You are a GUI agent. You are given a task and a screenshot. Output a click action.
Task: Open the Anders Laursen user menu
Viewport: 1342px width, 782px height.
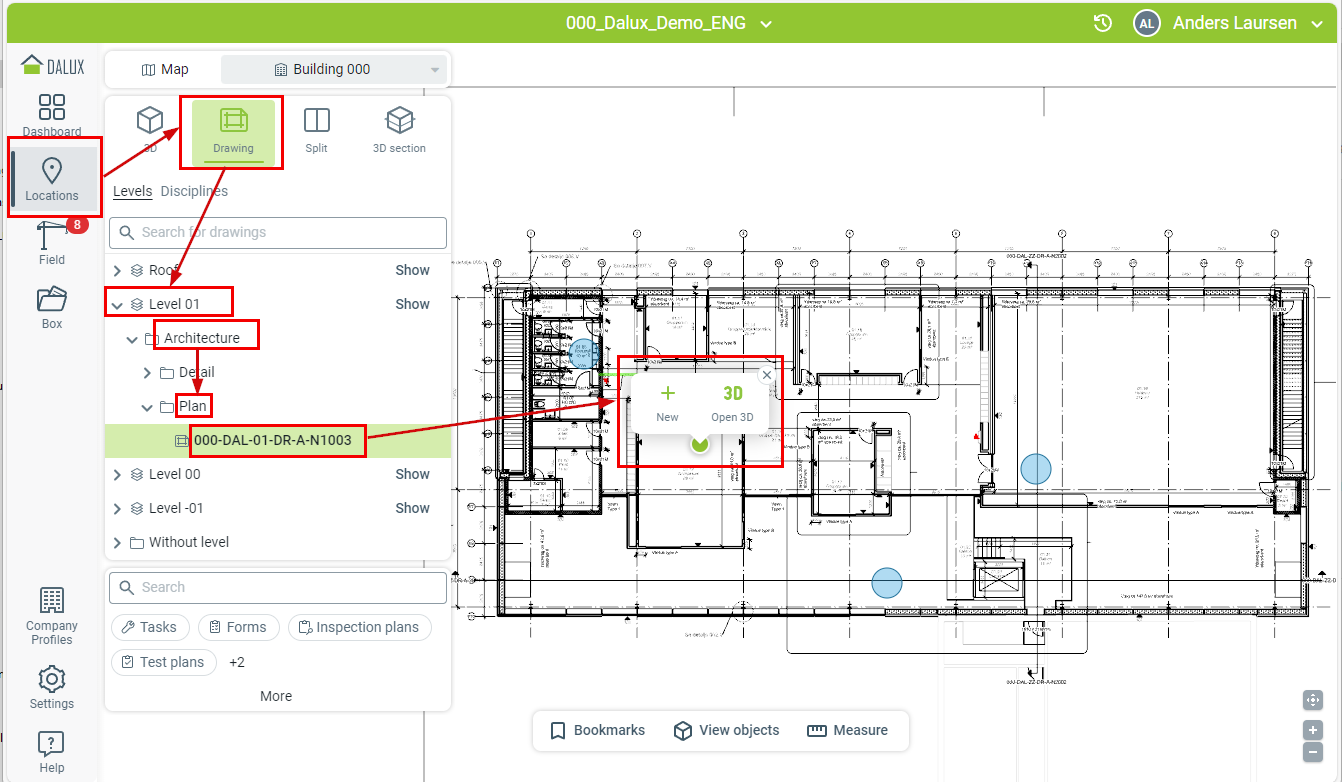coord(1248,23)
